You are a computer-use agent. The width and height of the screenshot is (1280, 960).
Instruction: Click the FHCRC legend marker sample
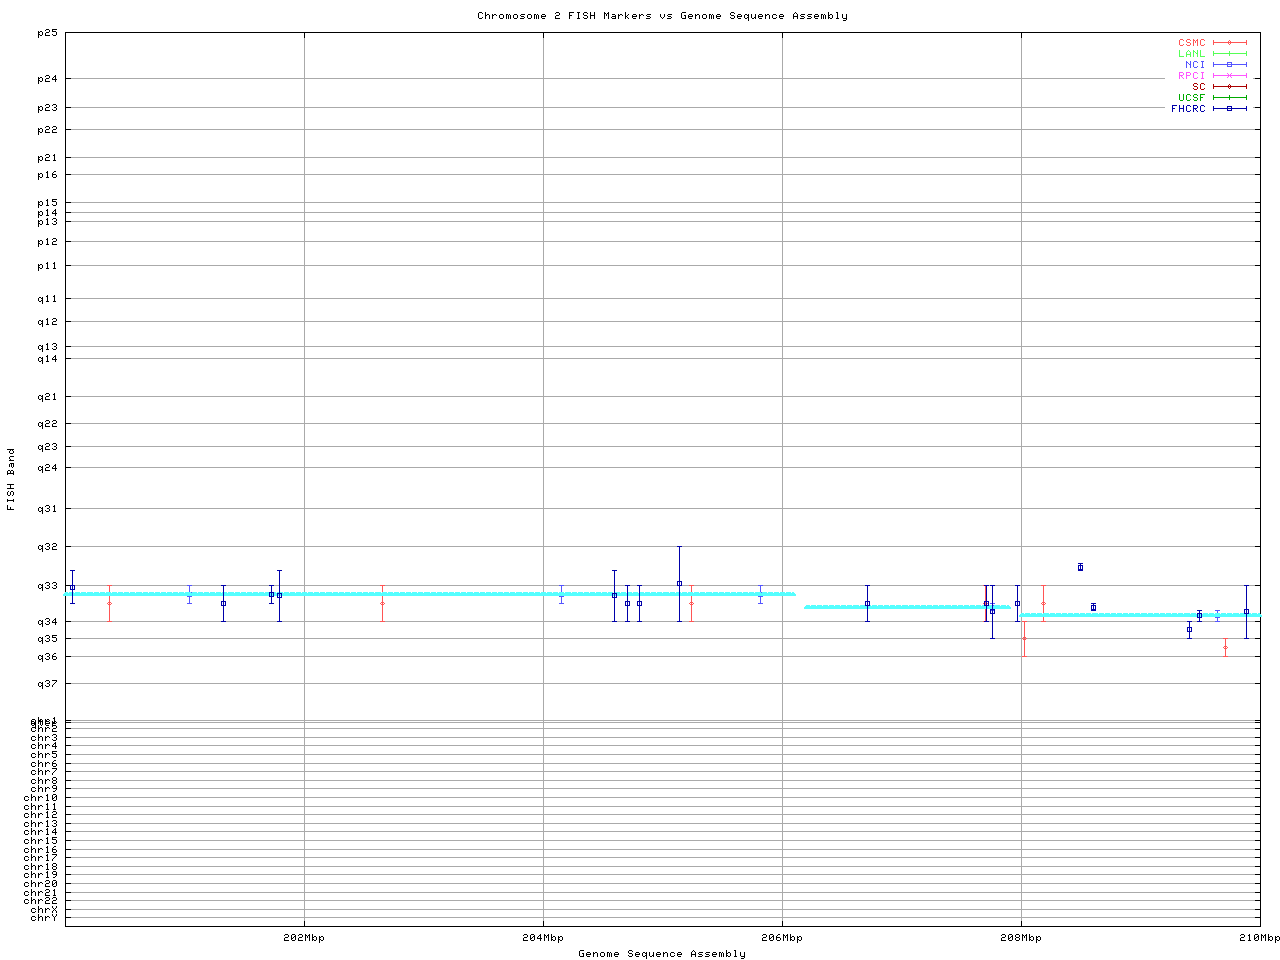(x=1229, y=109)
